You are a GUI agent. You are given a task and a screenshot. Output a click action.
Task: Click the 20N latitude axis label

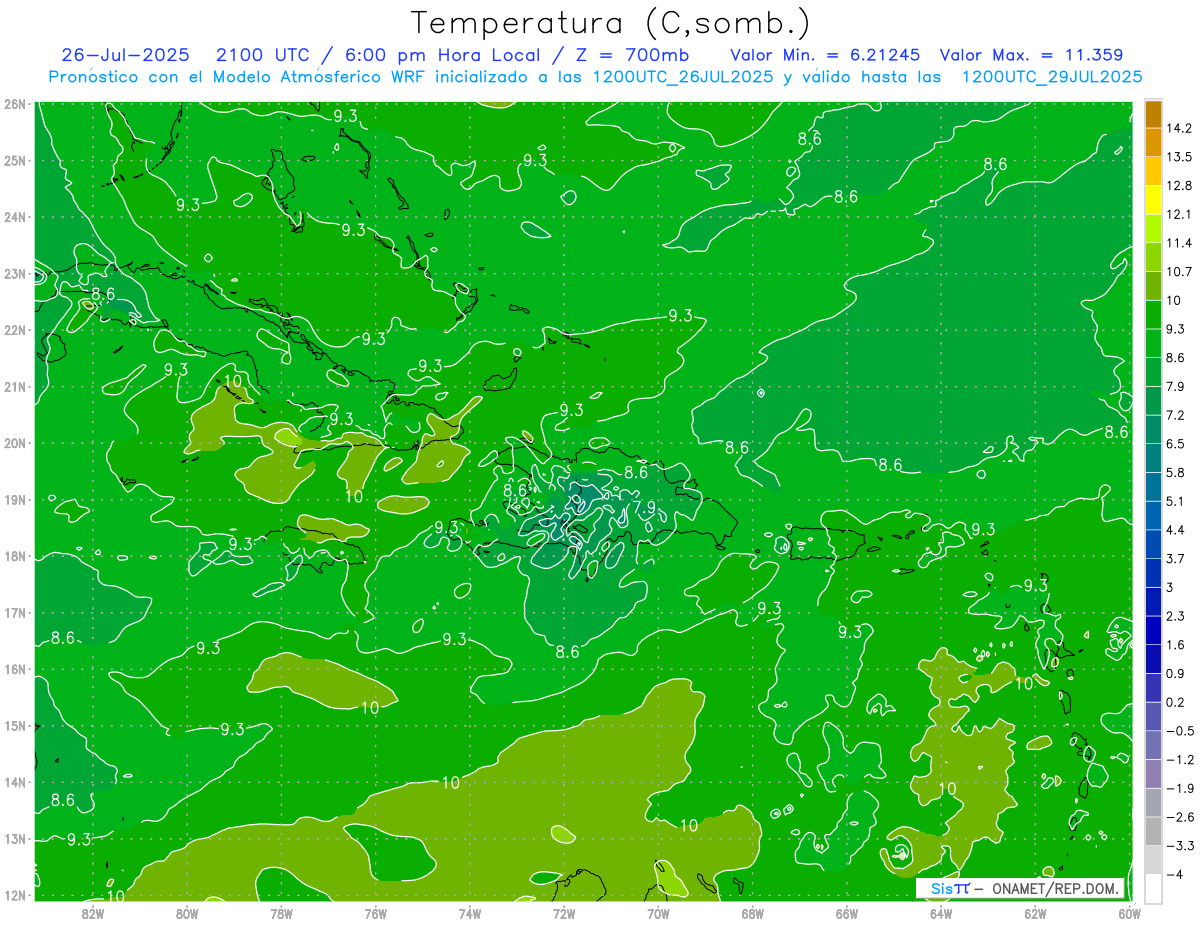pyautogui.click(x=16, y=443)
